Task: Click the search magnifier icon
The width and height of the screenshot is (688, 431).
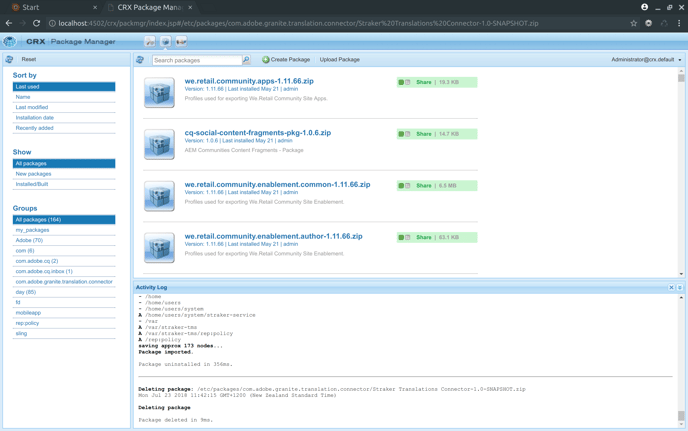Action: [246, 59]
